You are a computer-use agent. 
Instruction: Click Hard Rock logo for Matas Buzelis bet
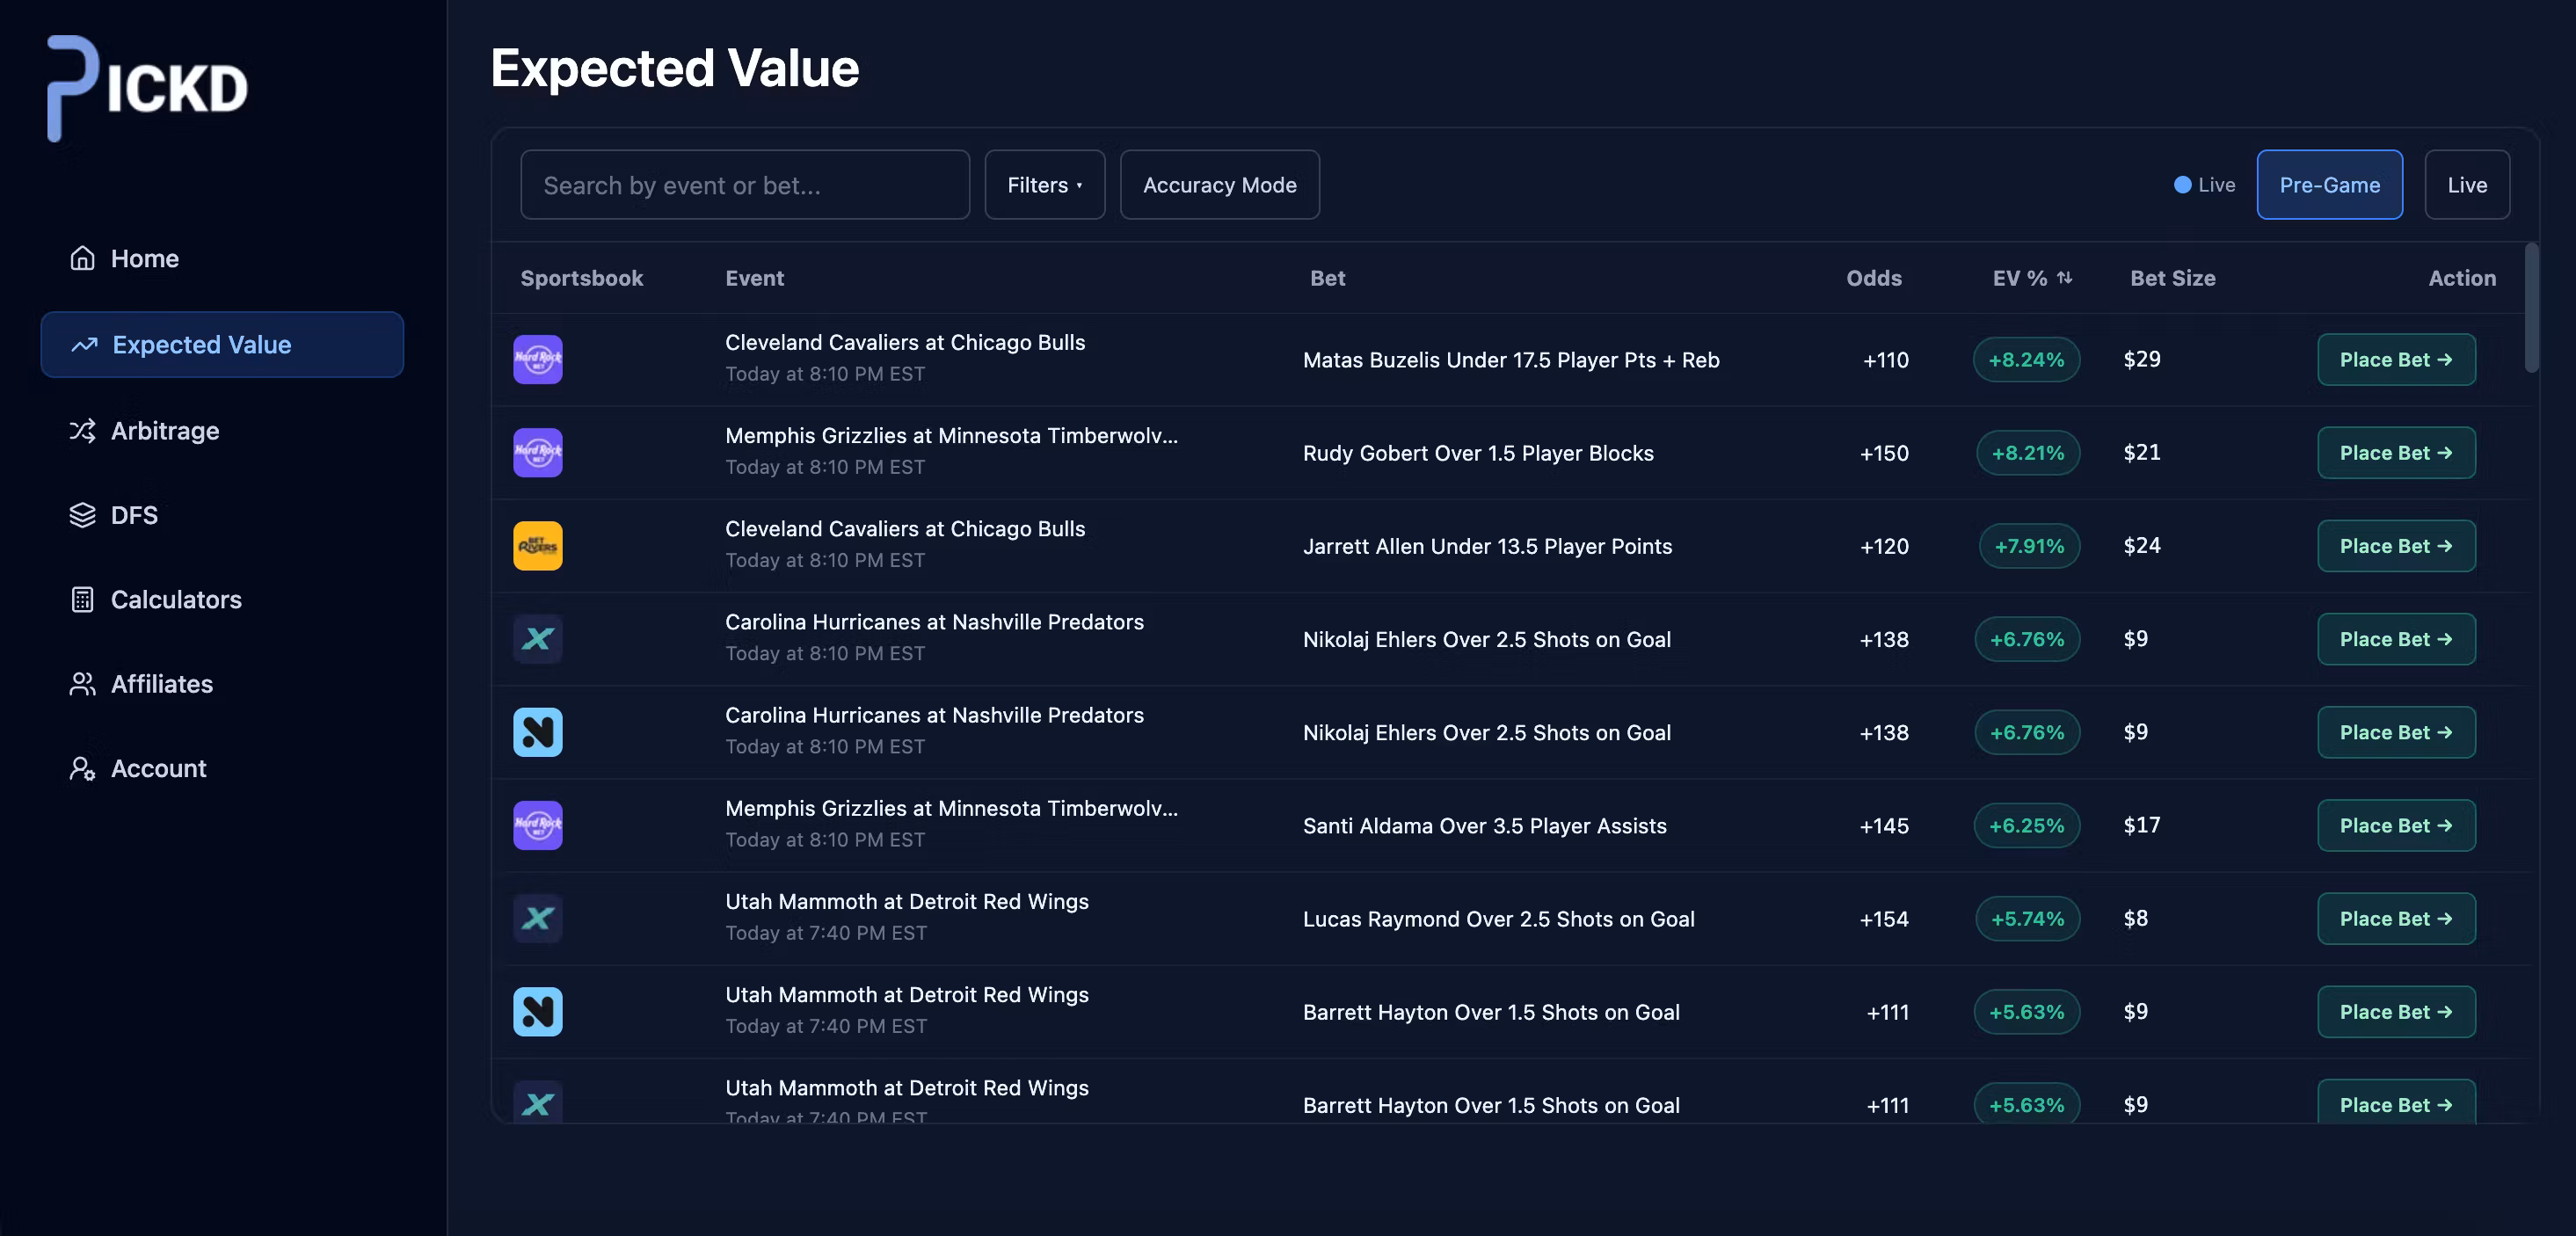pos(537,359)
